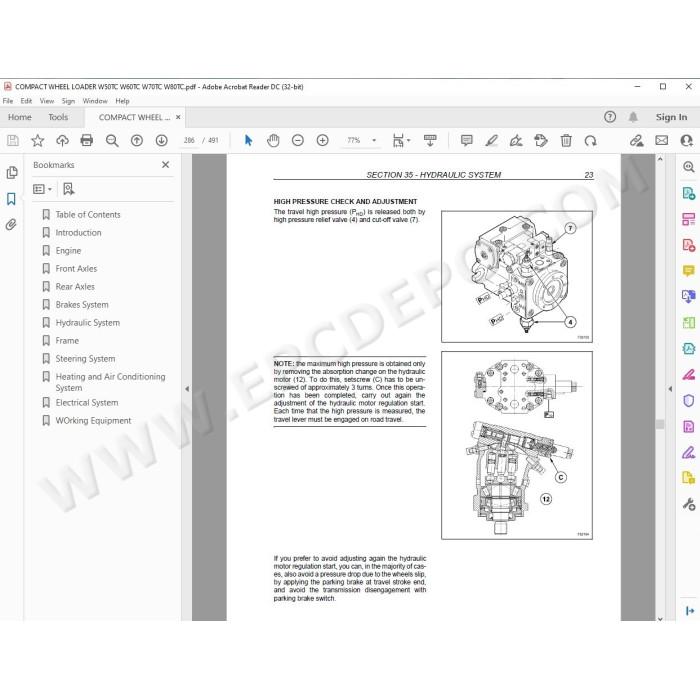Switch to the Home tab

pyautogui.click(x=20, y=117)
